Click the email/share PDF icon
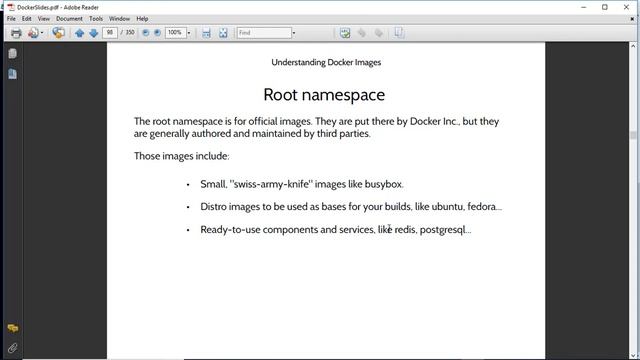 pyautogui.click(x=33, y=33)
